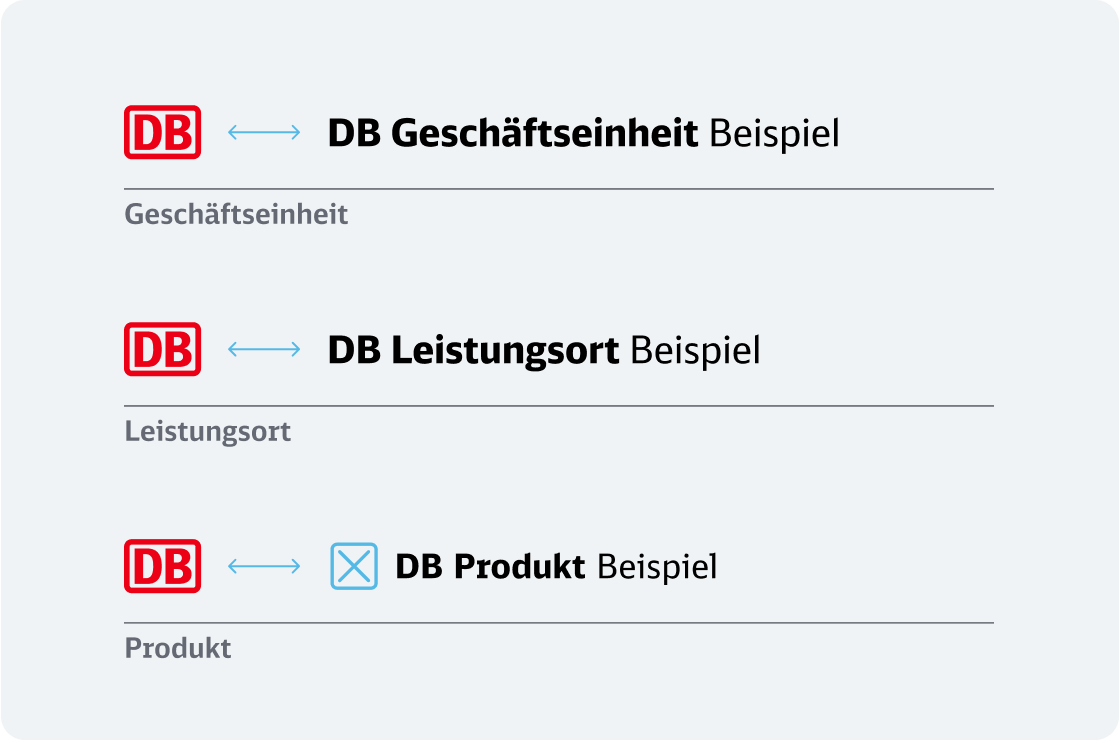Click the DB logo beside Leistungsort
This screenshot has height=740, width=1119.
coord(163,349)
